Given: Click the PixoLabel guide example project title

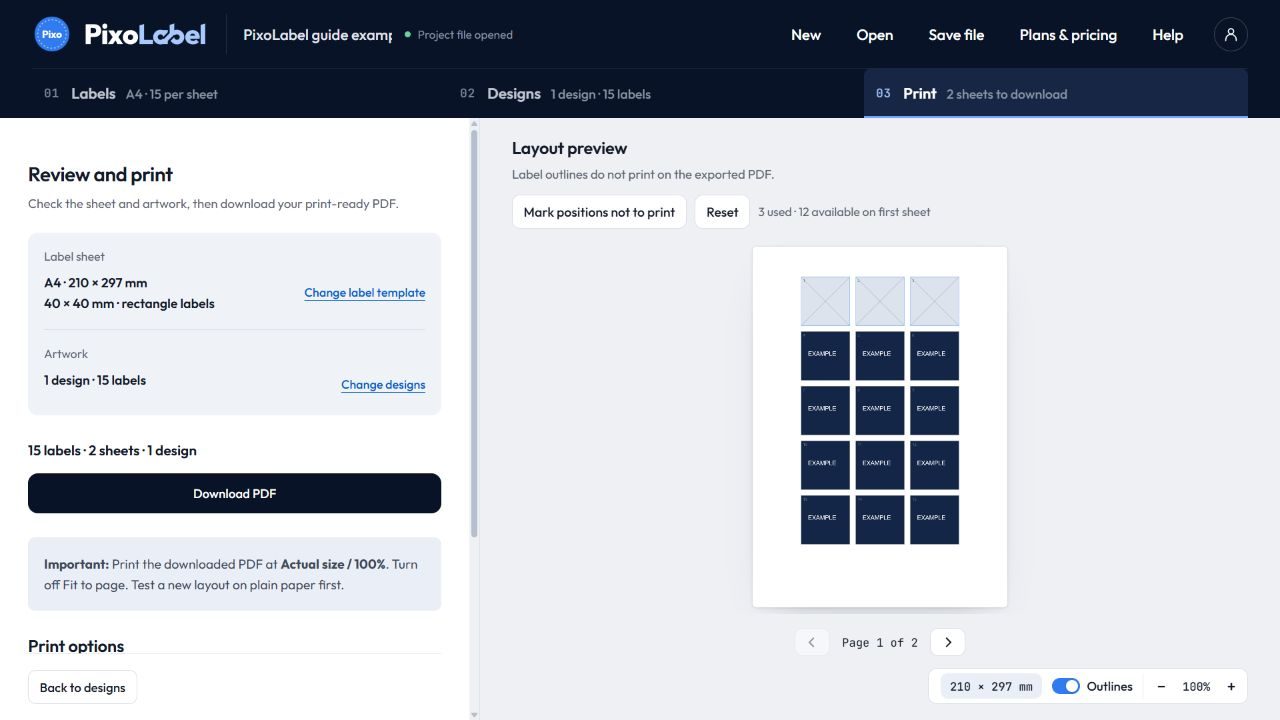Looking at the screenshot, I should [318, 35].
